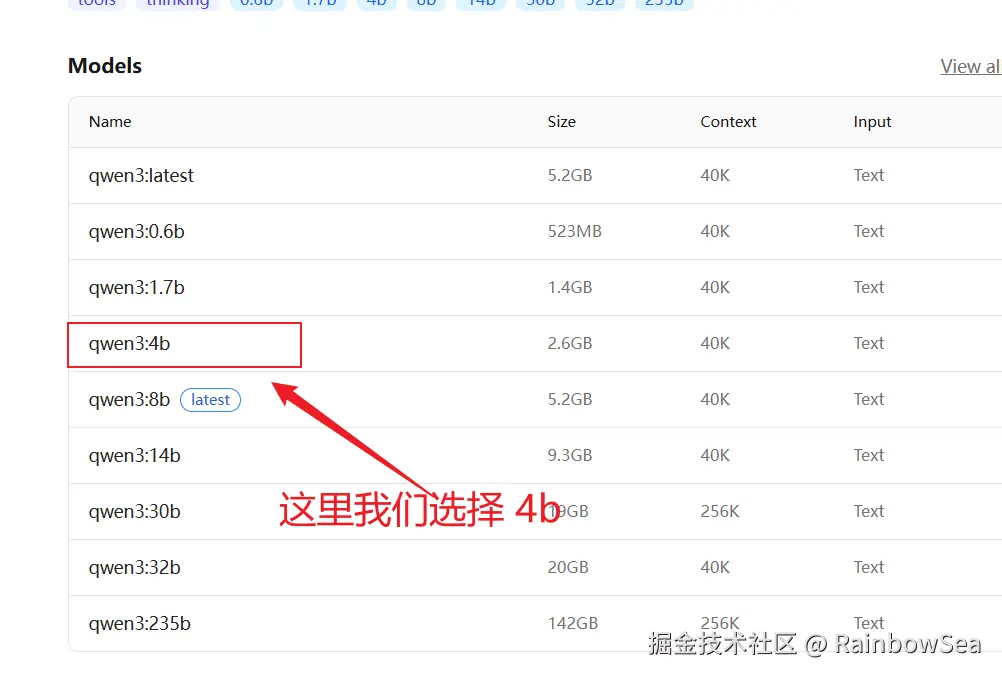Select the 5.2GB size in qwen3:8b row
This screenshot has width=1002, height=678.
(x=569, y=400)
